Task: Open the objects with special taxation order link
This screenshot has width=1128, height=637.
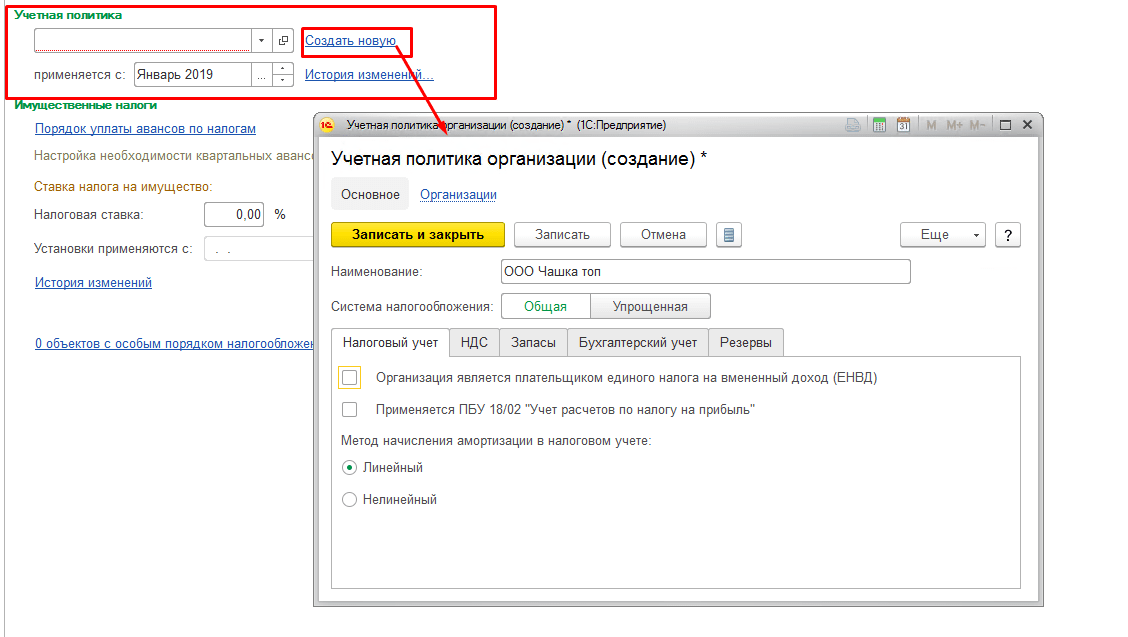Action: [x=174, y=343]
